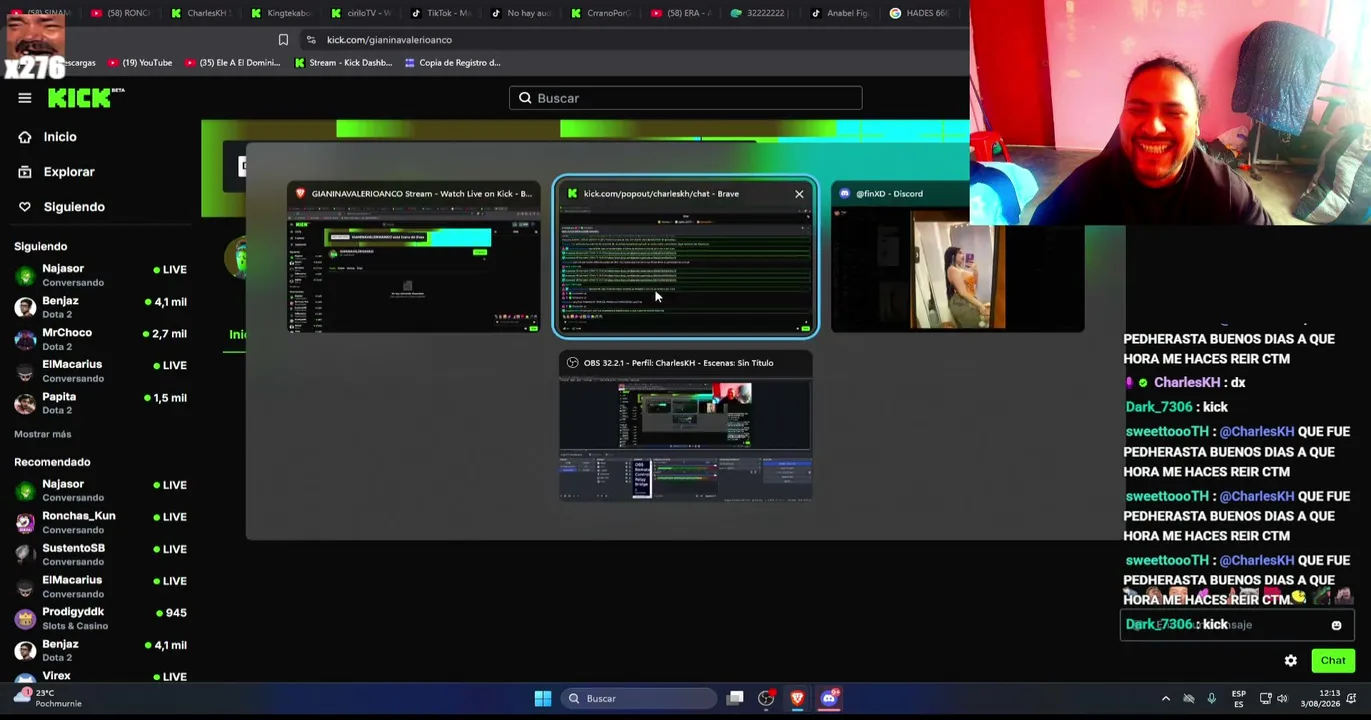Open Task View on the taskbar
Screen dimensions: 1371x720
click(735, 699)
